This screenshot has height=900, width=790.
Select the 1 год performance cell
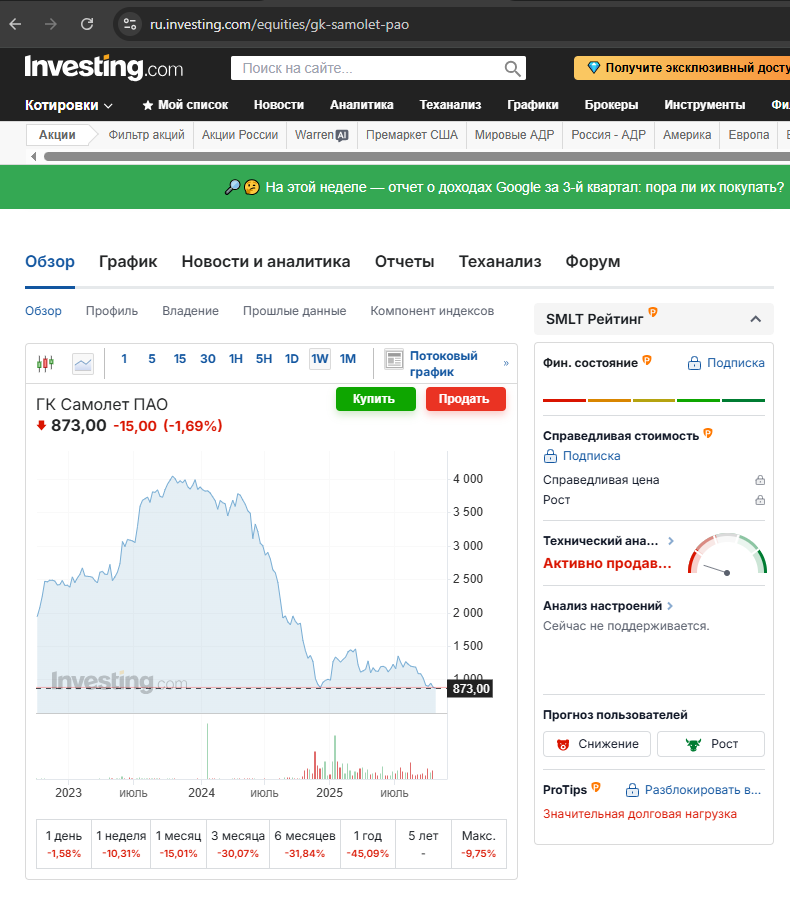click(367, 844)
